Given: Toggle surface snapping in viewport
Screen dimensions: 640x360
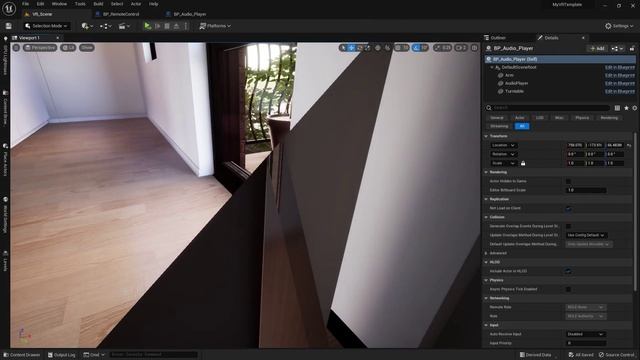Looking at the screenshot, I should click(x=387, y=48).
